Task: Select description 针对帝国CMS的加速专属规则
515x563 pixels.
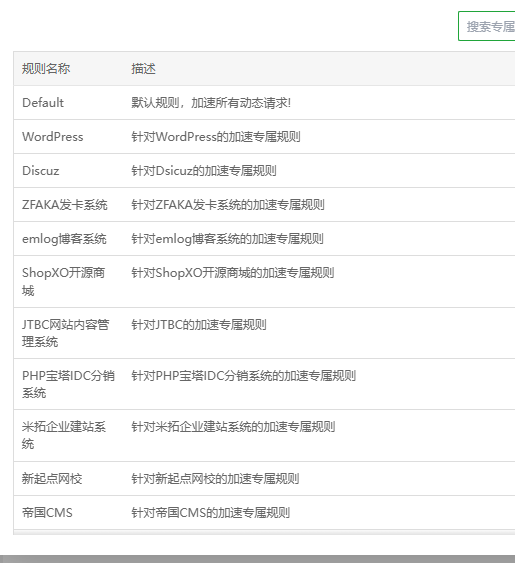Action: coord(210,513)
